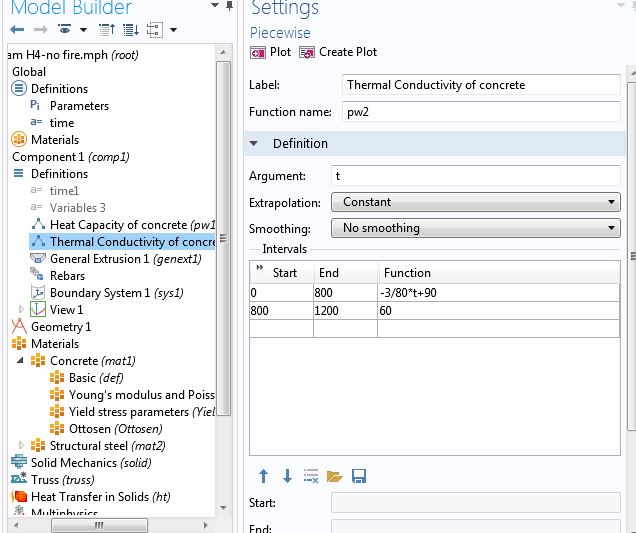Click the Create Plot button
This screenshot has height=533, width=636.
click(338, 52)
